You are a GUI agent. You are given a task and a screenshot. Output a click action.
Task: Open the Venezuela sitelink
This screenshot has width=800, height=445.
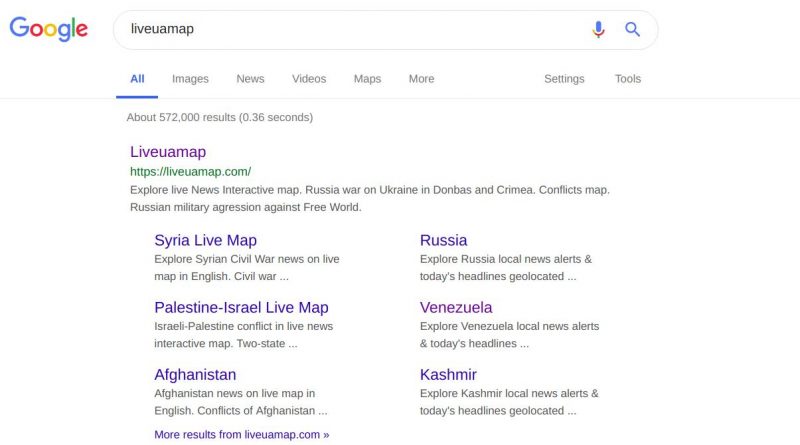[456, 308]
